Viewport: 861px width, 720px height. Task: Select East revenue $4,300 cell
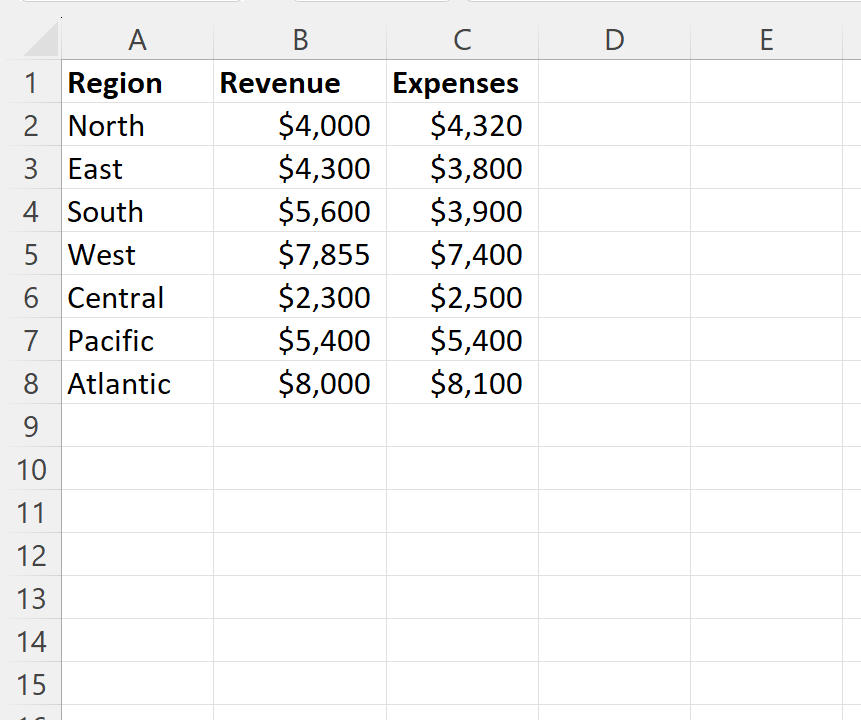300,167
